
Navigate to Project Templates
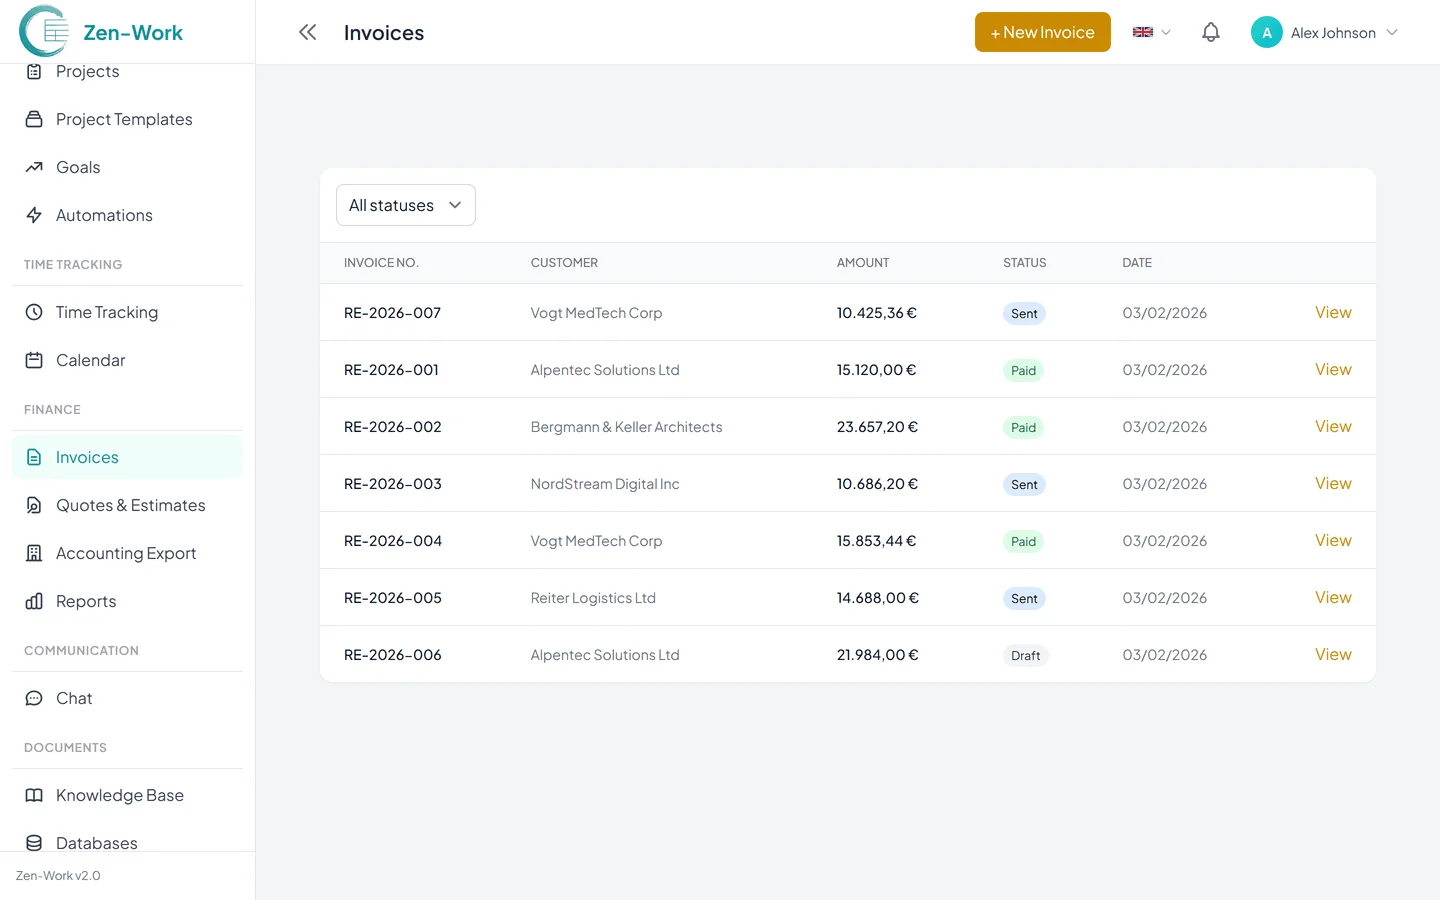(124, 119)
